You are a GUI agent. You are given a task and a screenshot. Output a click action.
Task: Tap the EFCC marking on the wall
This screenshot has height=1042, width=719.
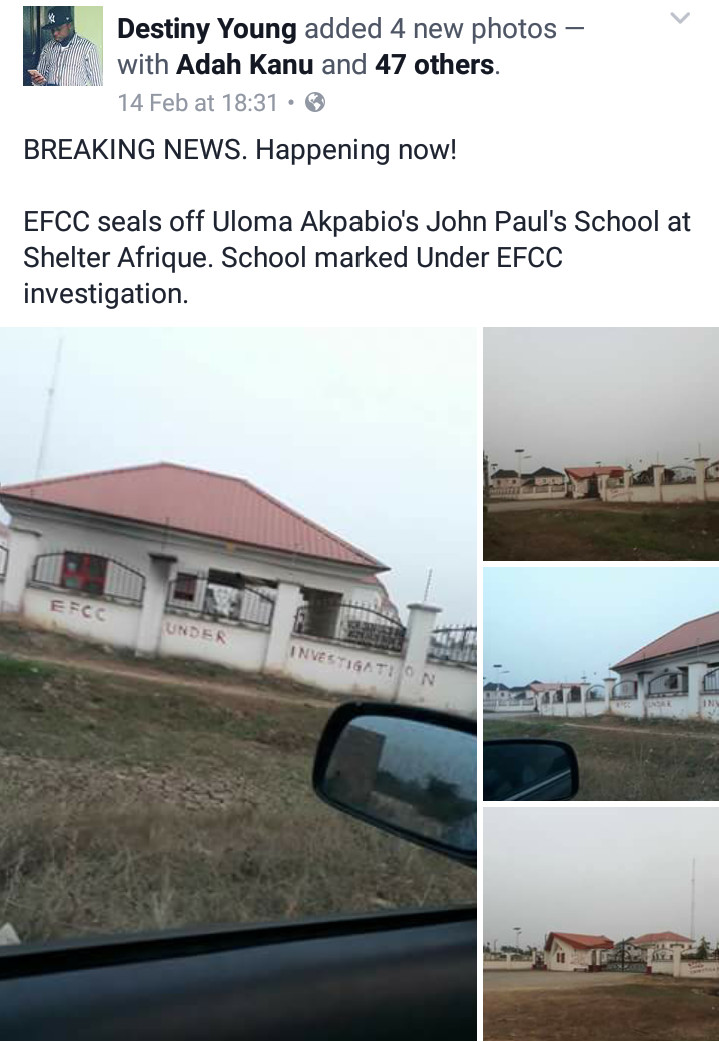78,609
